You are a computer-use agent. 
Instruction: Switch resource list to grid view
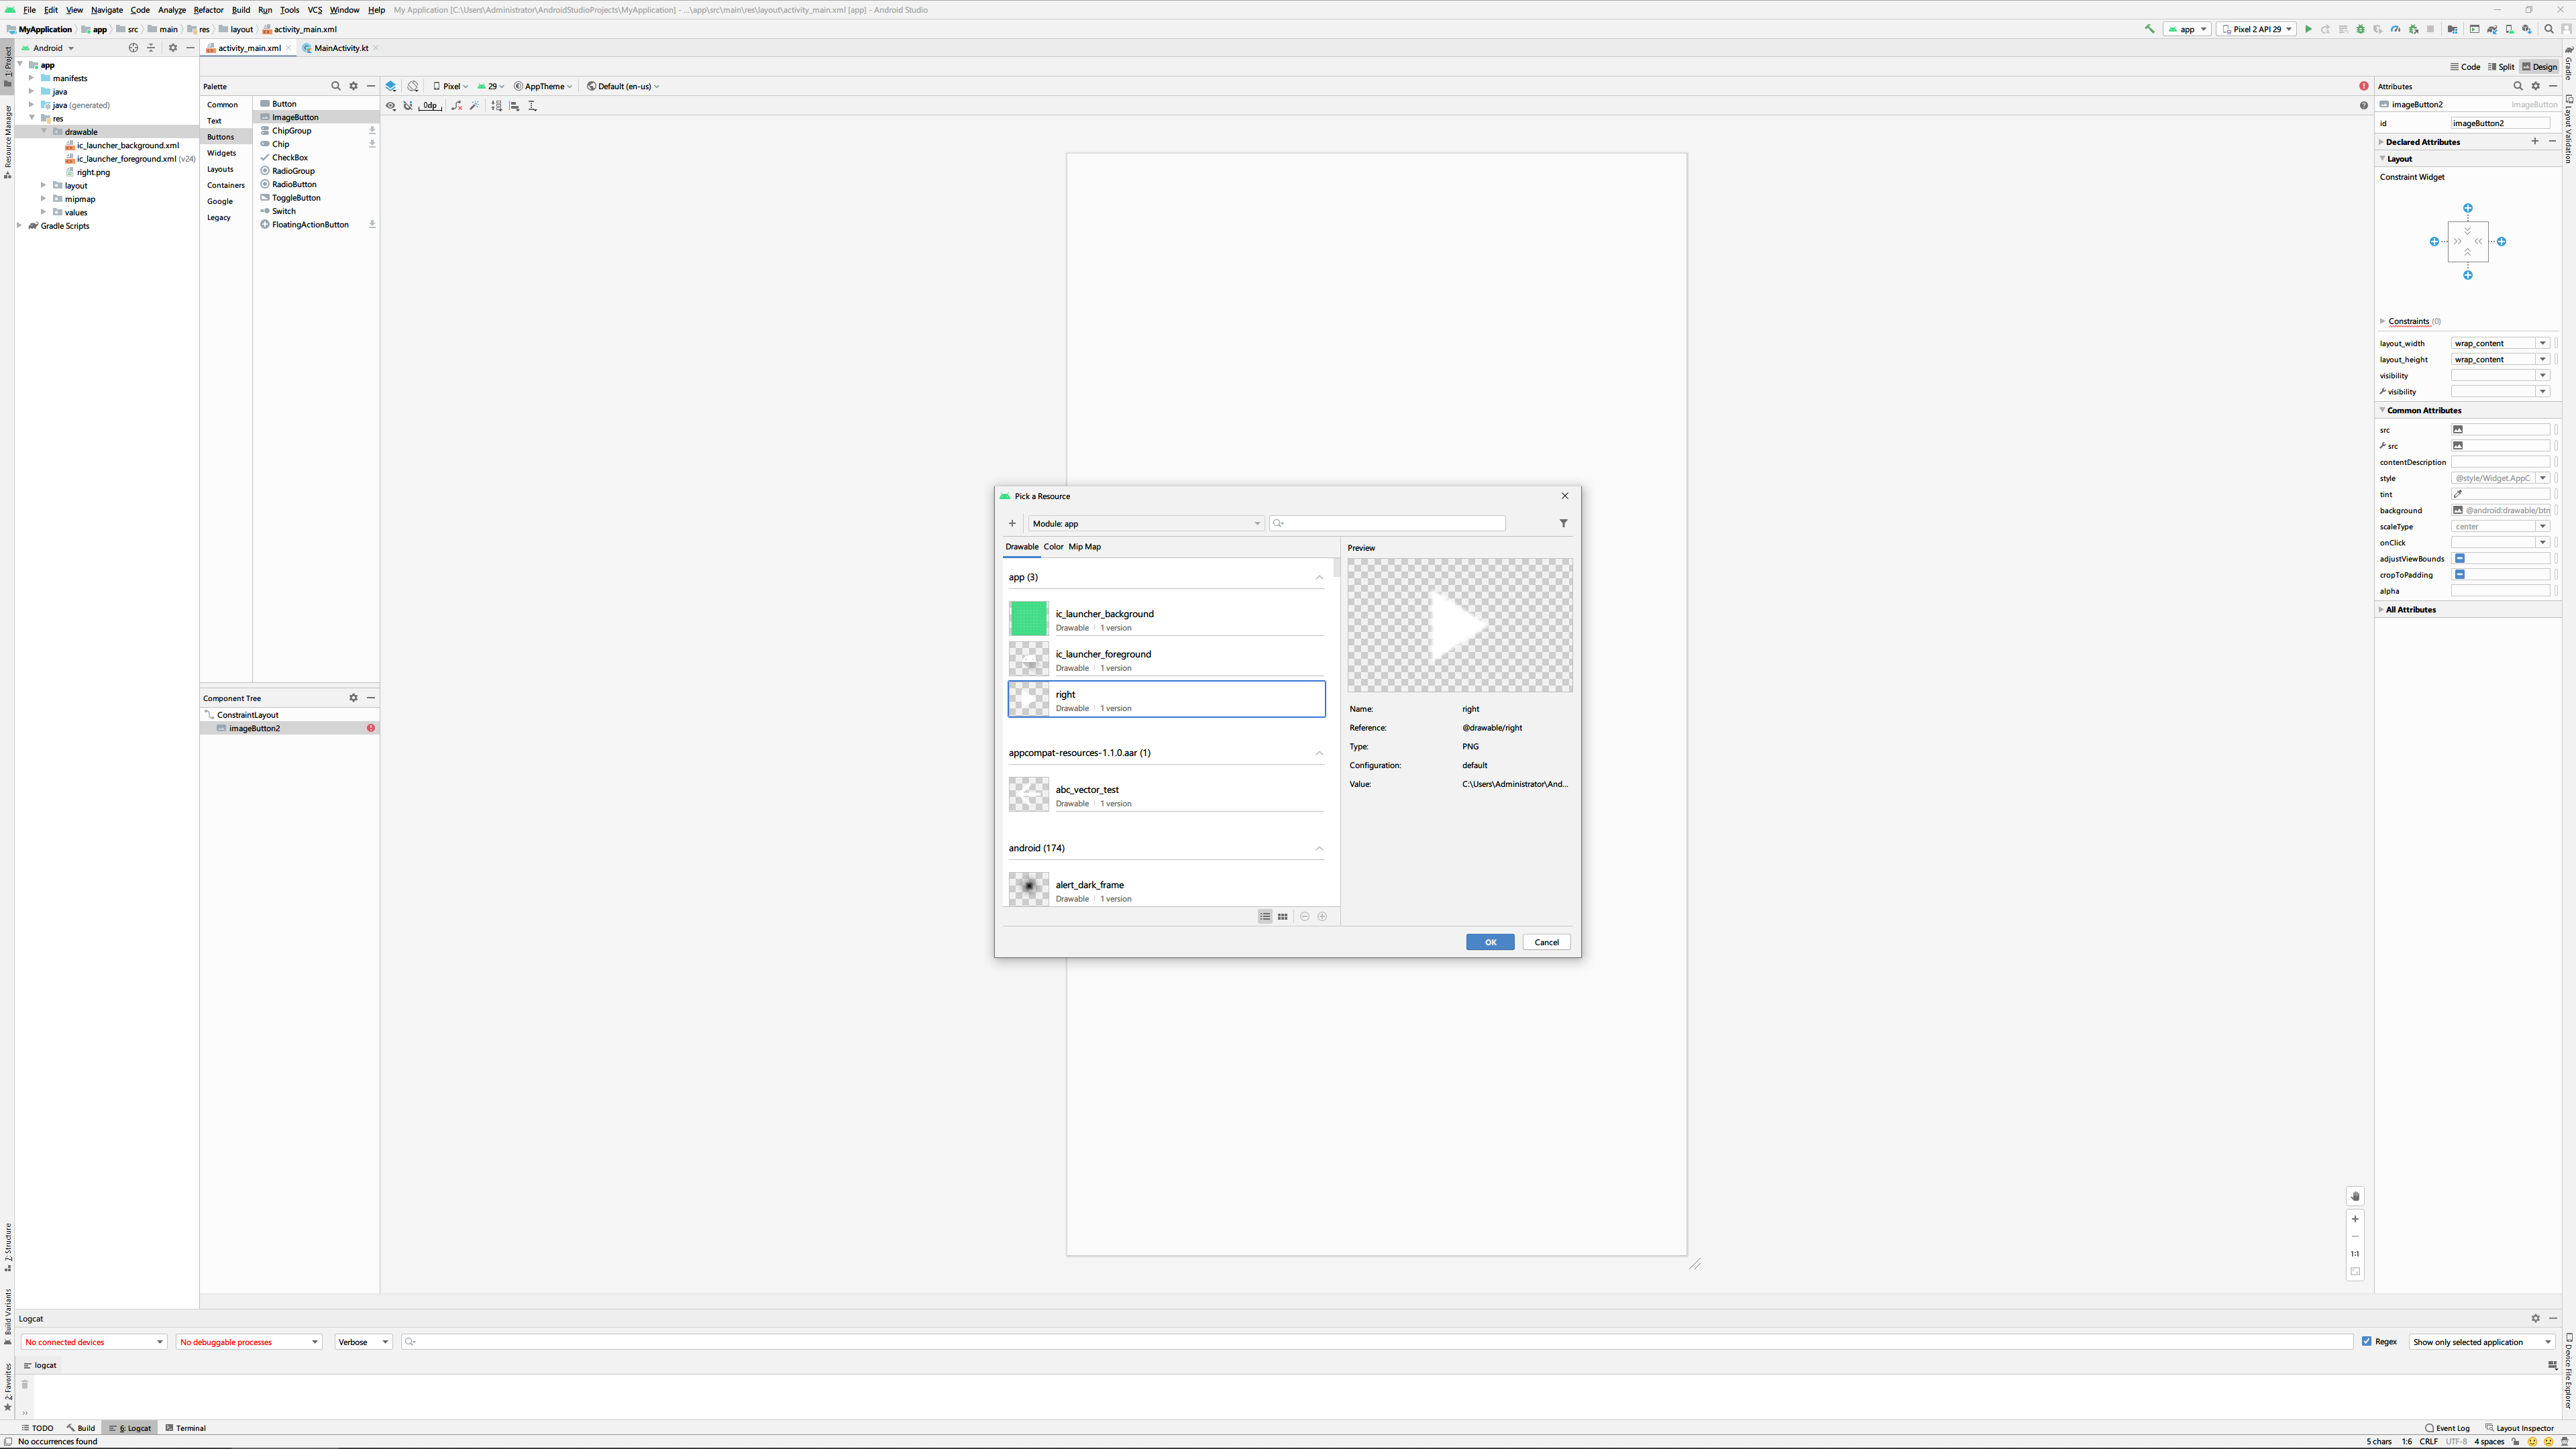1282,916
